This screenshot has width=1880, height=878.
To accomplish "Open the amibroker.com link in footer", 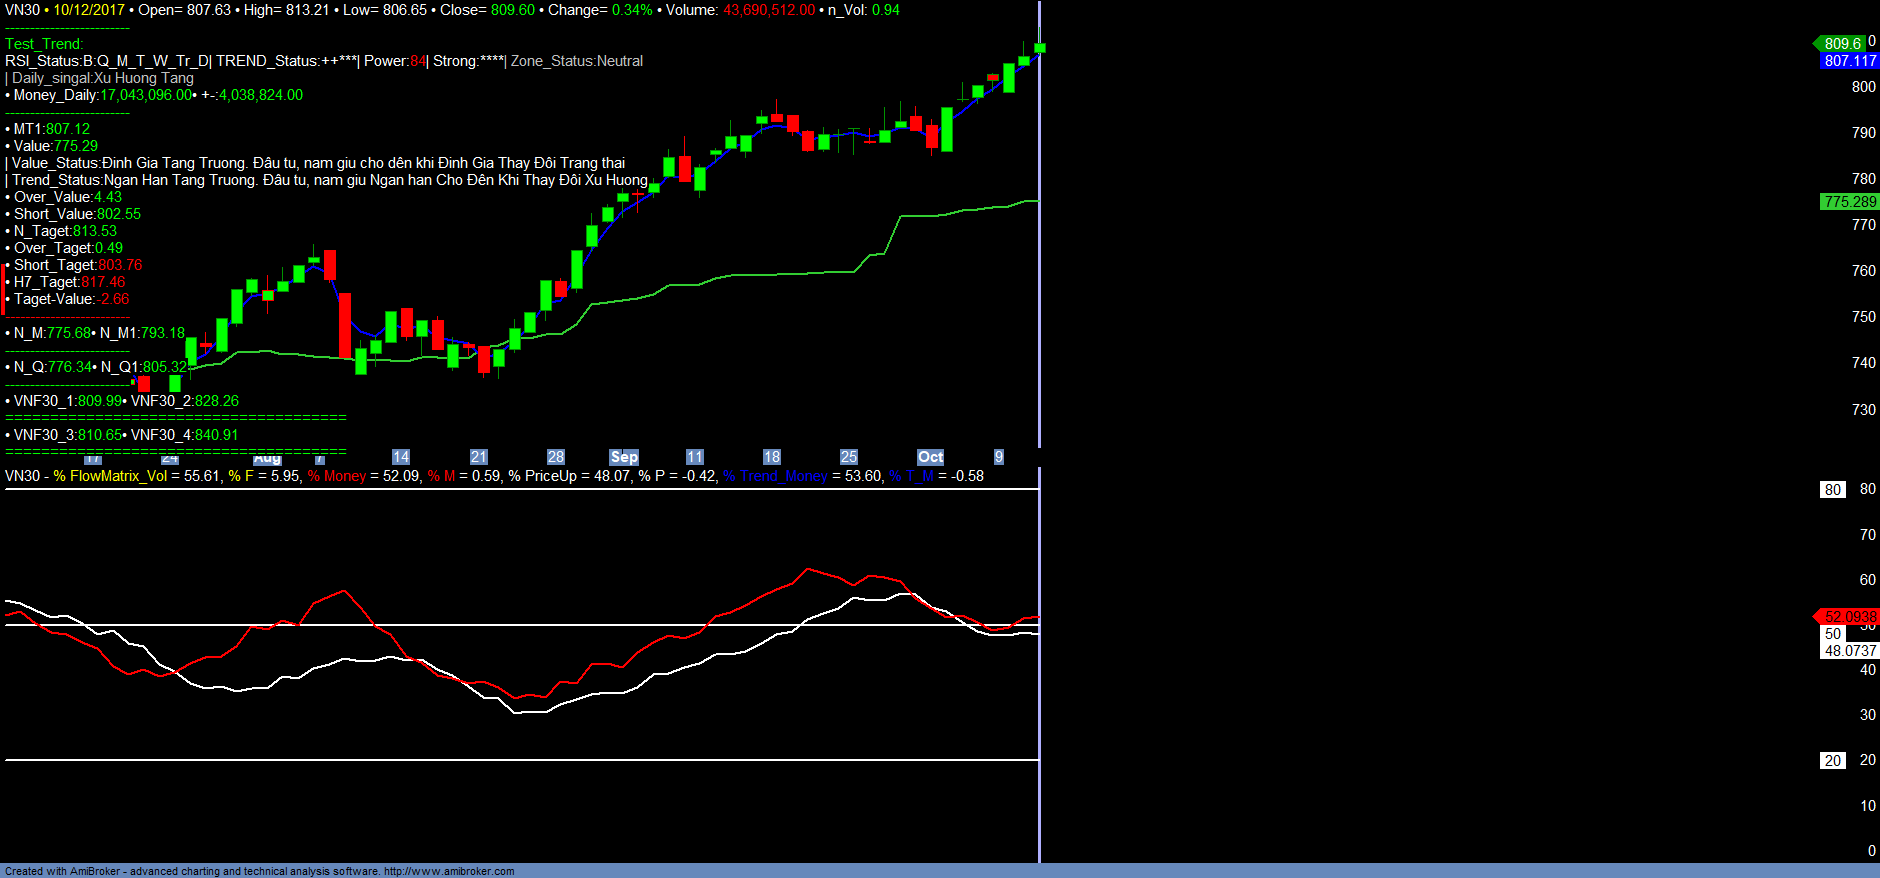I will click(x=449, y=871).
